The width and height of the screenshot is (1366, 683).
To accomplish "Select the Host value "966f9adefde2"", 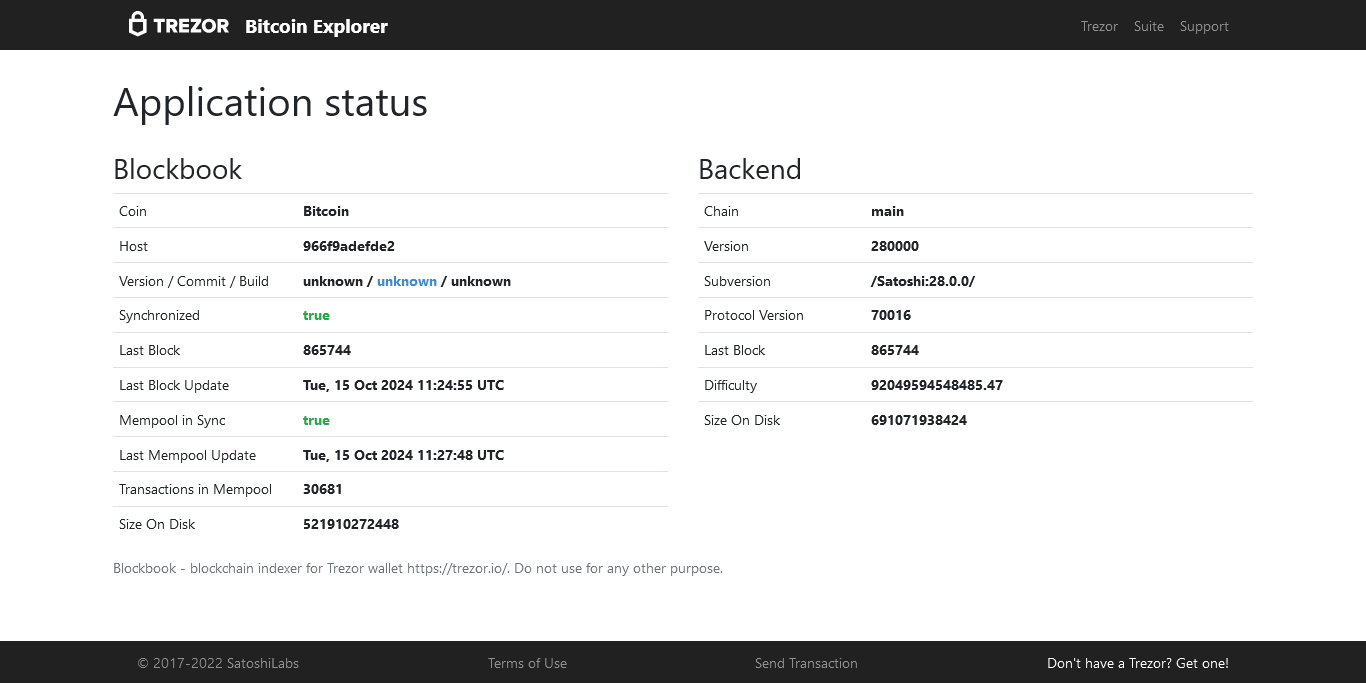I will pos(349,246).
